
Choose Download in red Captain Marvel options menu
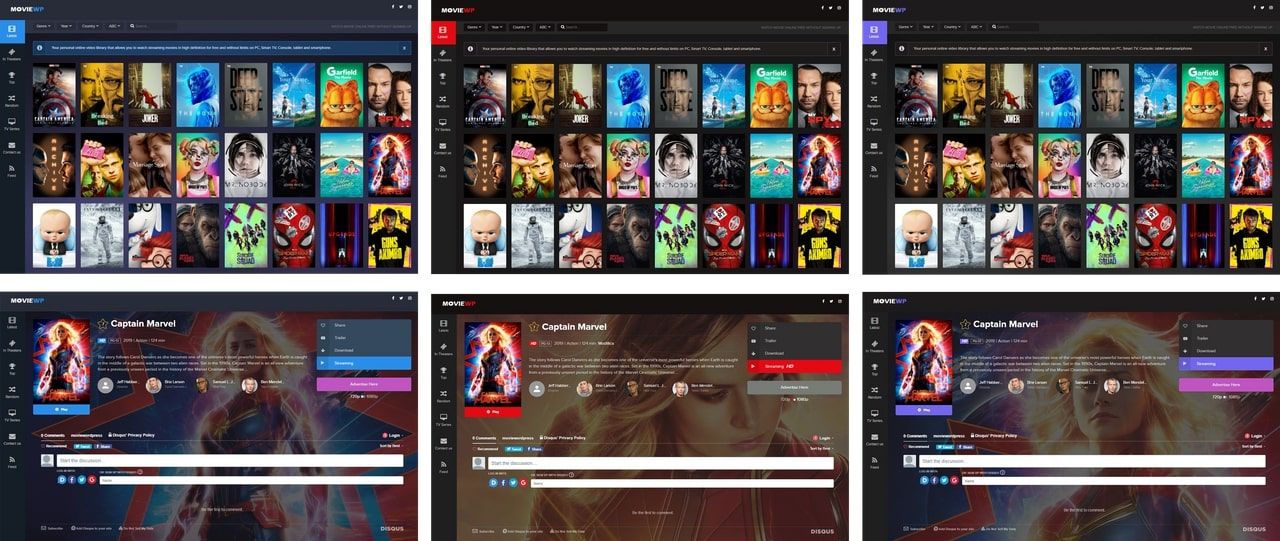tap(795, 353)
